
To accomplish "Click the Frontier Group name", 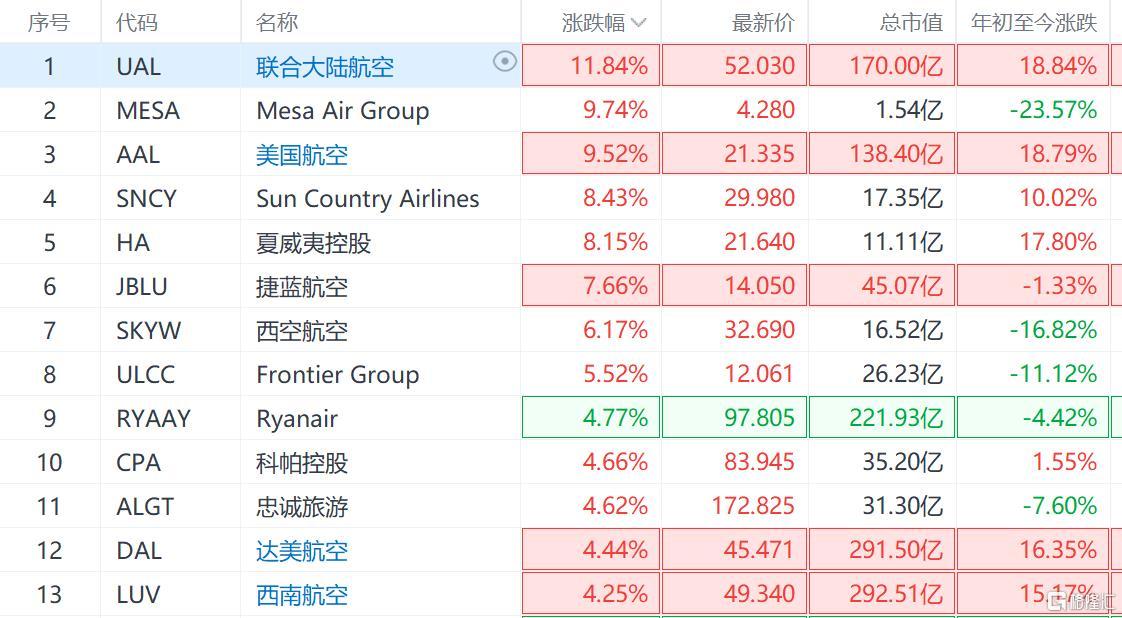I will 337,375.
